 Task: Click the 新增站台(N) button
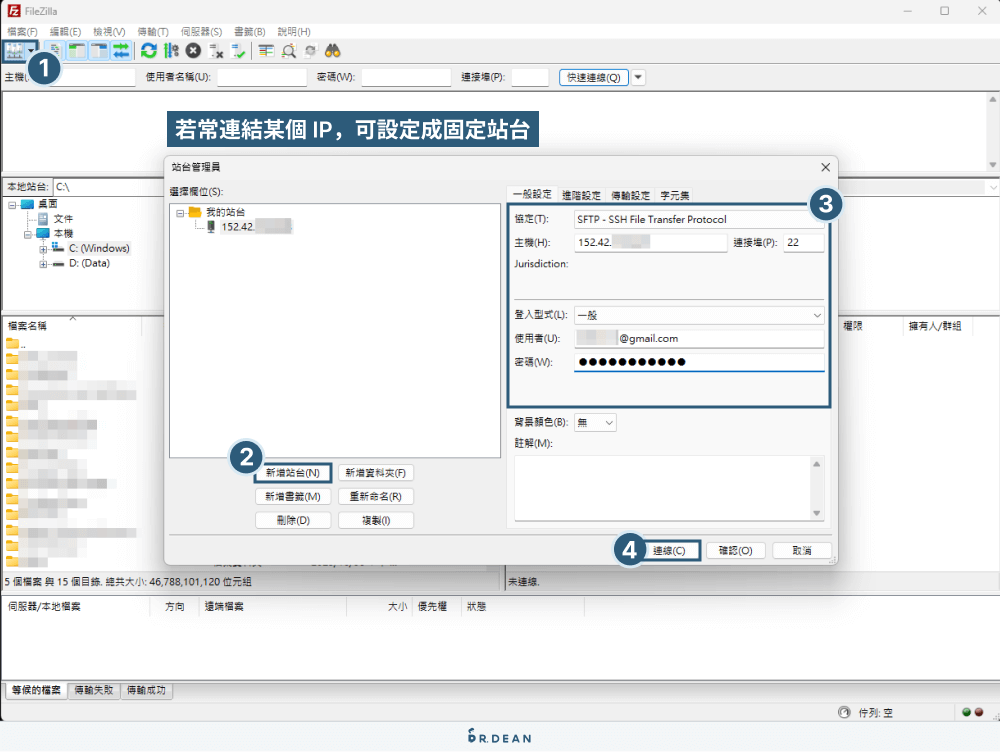pos(292,472)
